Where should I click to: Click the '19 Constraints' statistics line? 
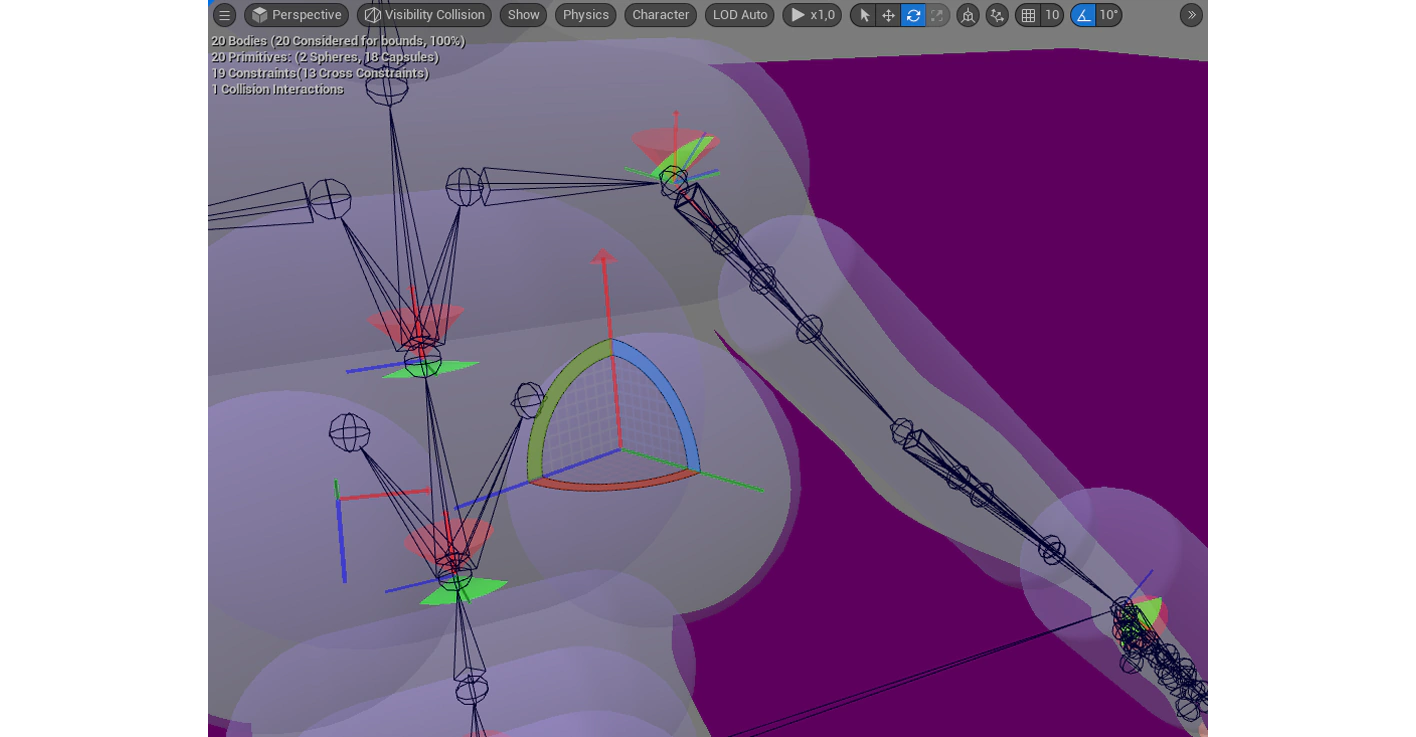pos(320,73)
